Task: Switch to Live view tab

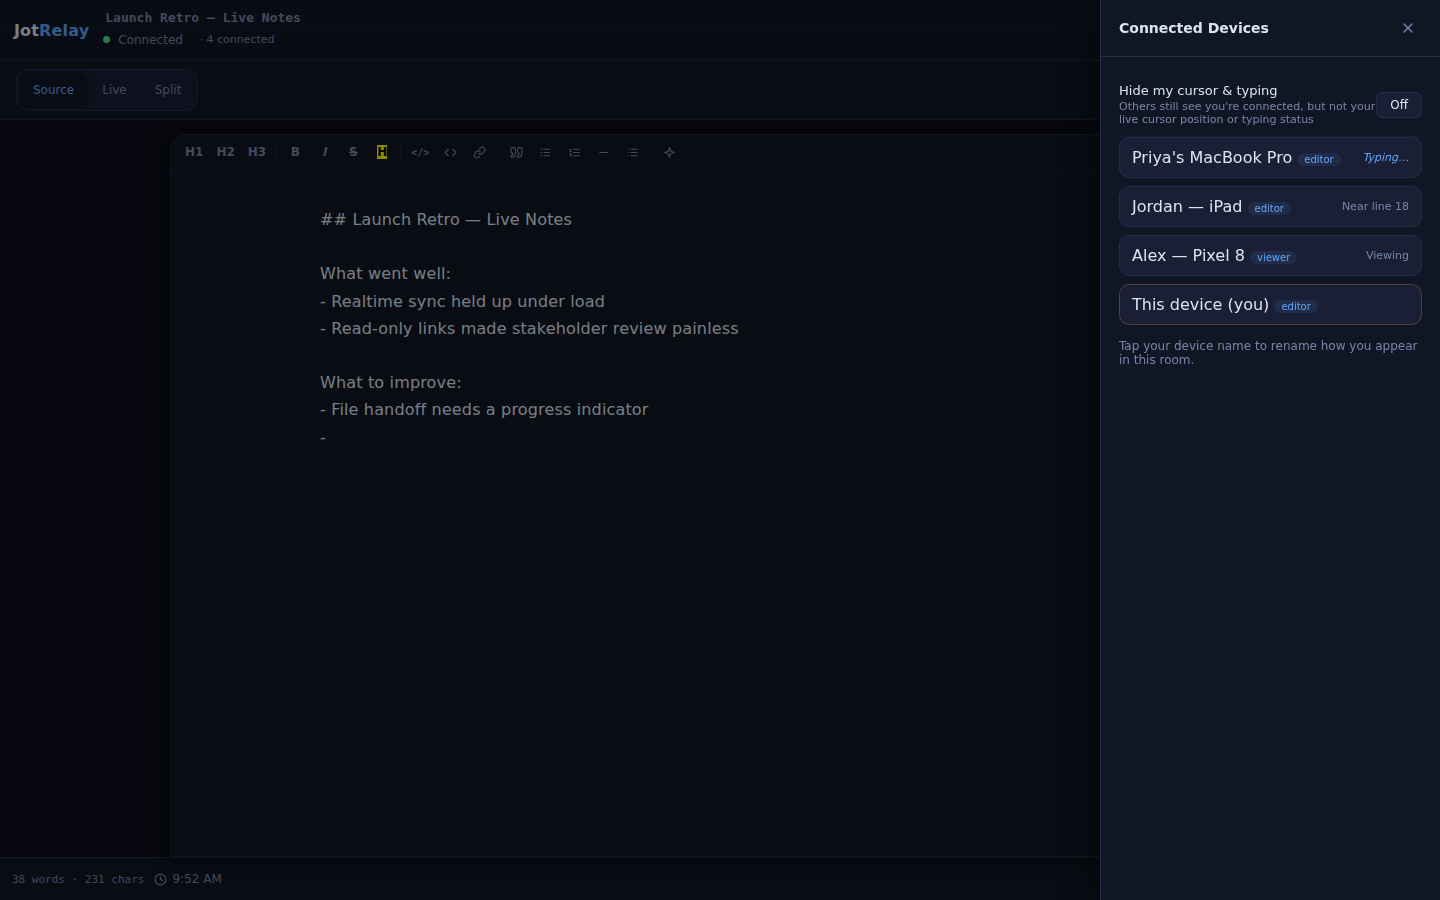Action: click(114, 90)
